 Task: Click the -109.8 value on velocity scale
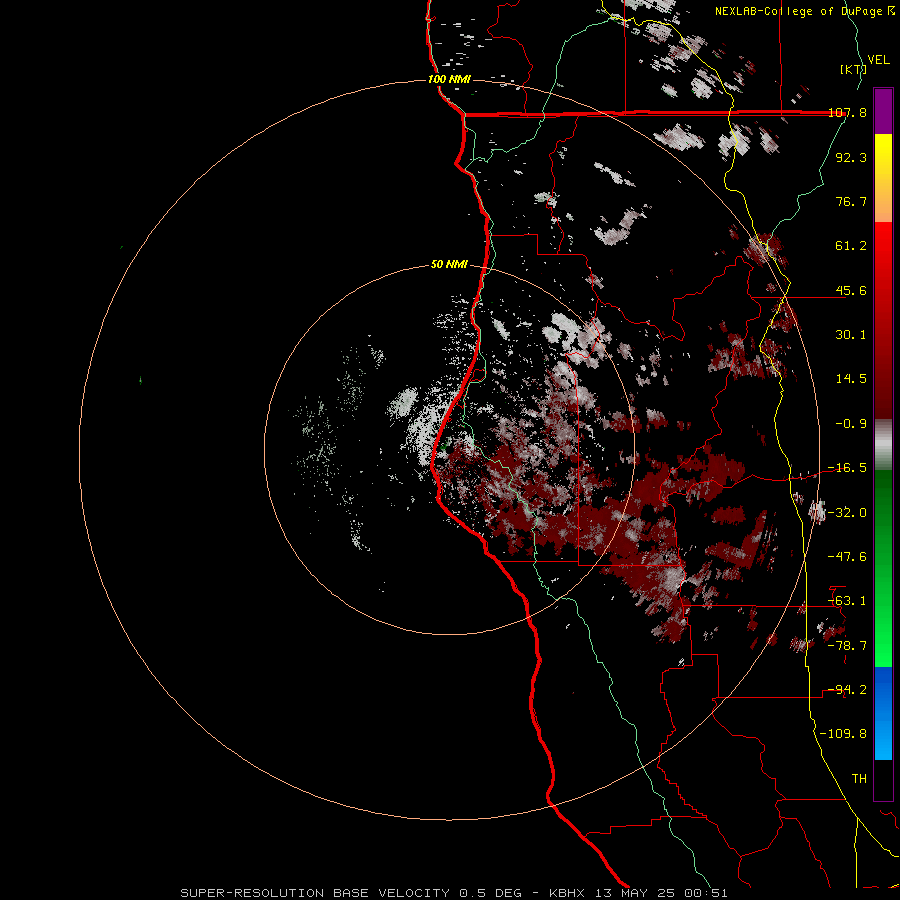[844, 734]
